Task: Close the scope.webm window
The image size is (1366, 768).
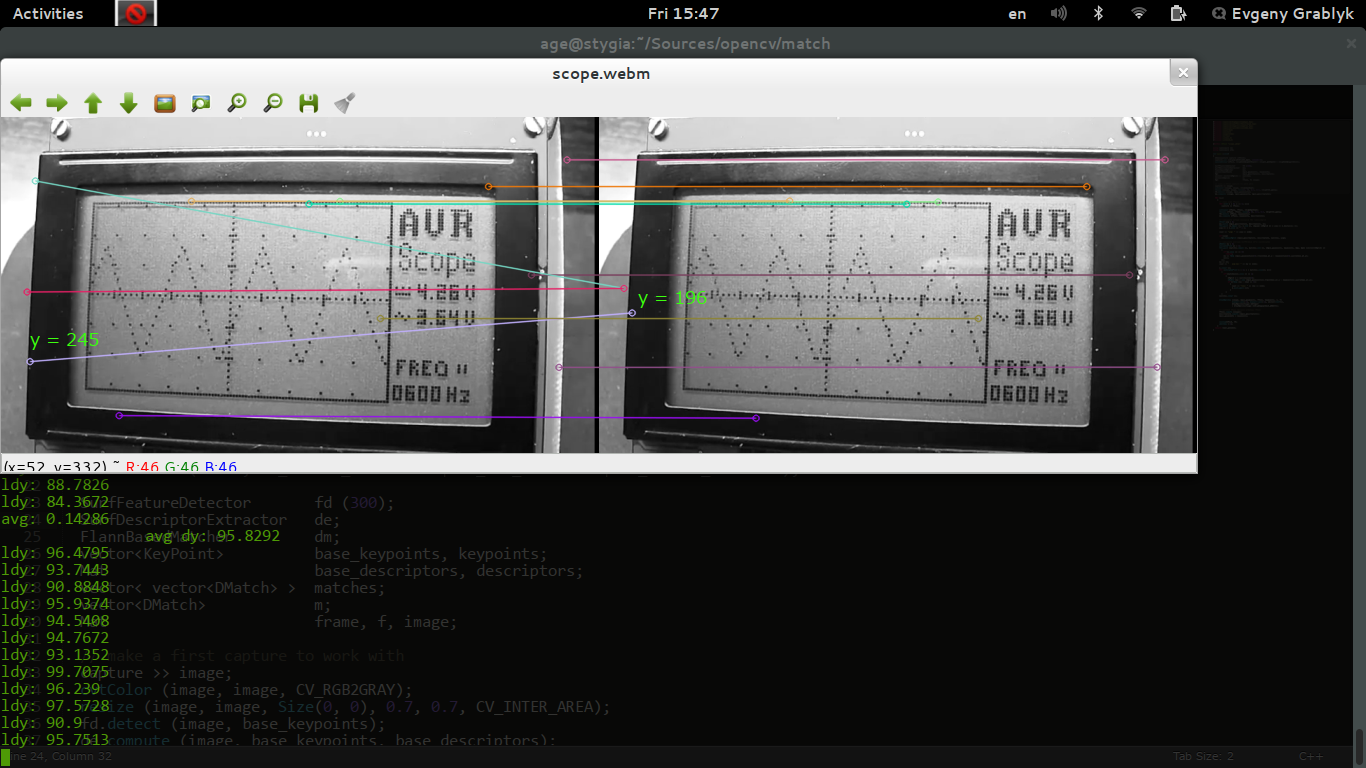Action: coord(1183,73)
